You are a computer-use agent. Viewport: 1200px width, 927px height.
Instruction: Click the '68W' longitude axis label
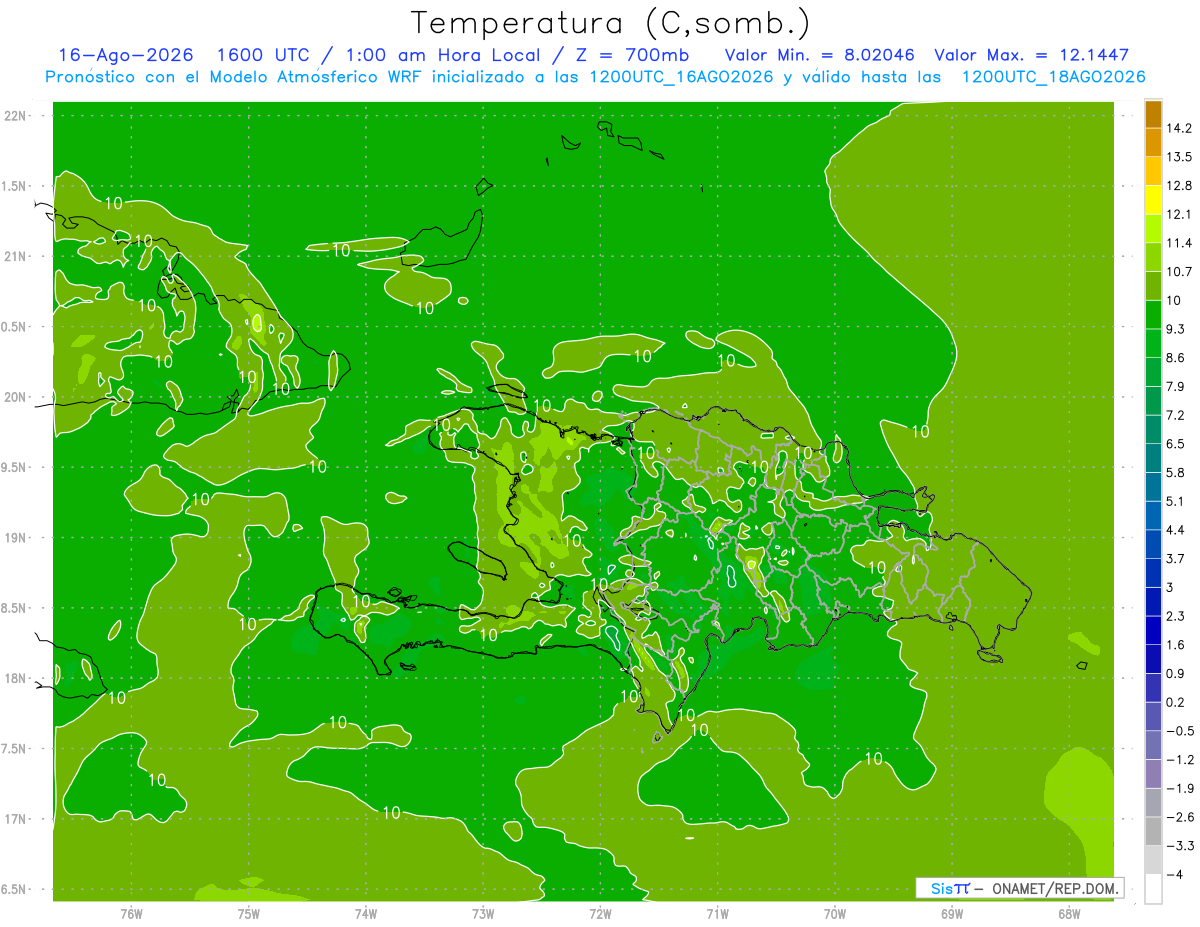pos(1069,914)
